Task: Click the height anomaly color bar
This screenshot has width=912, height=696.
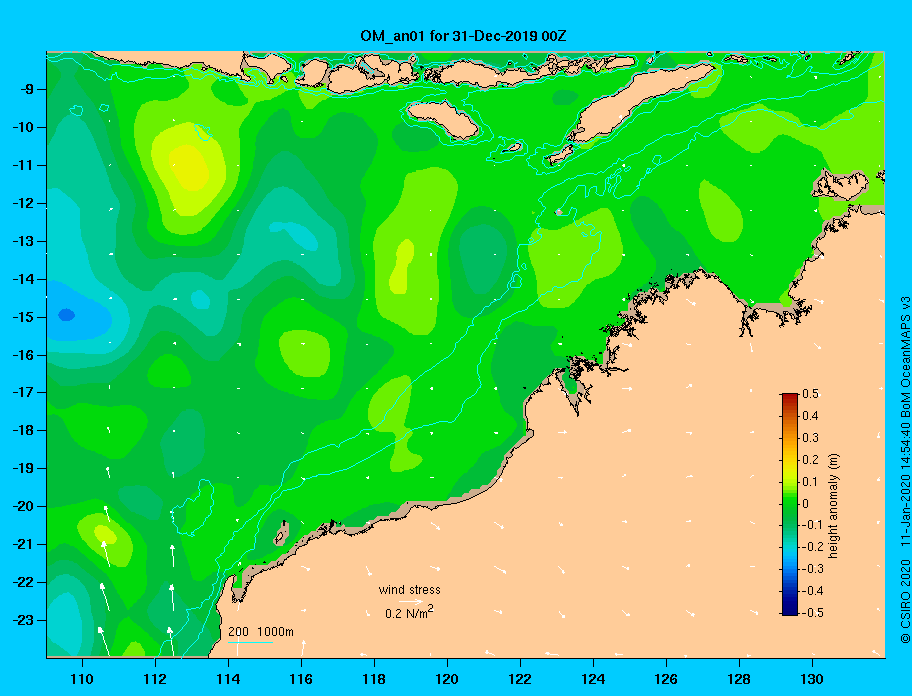Action: pos(790,504)
